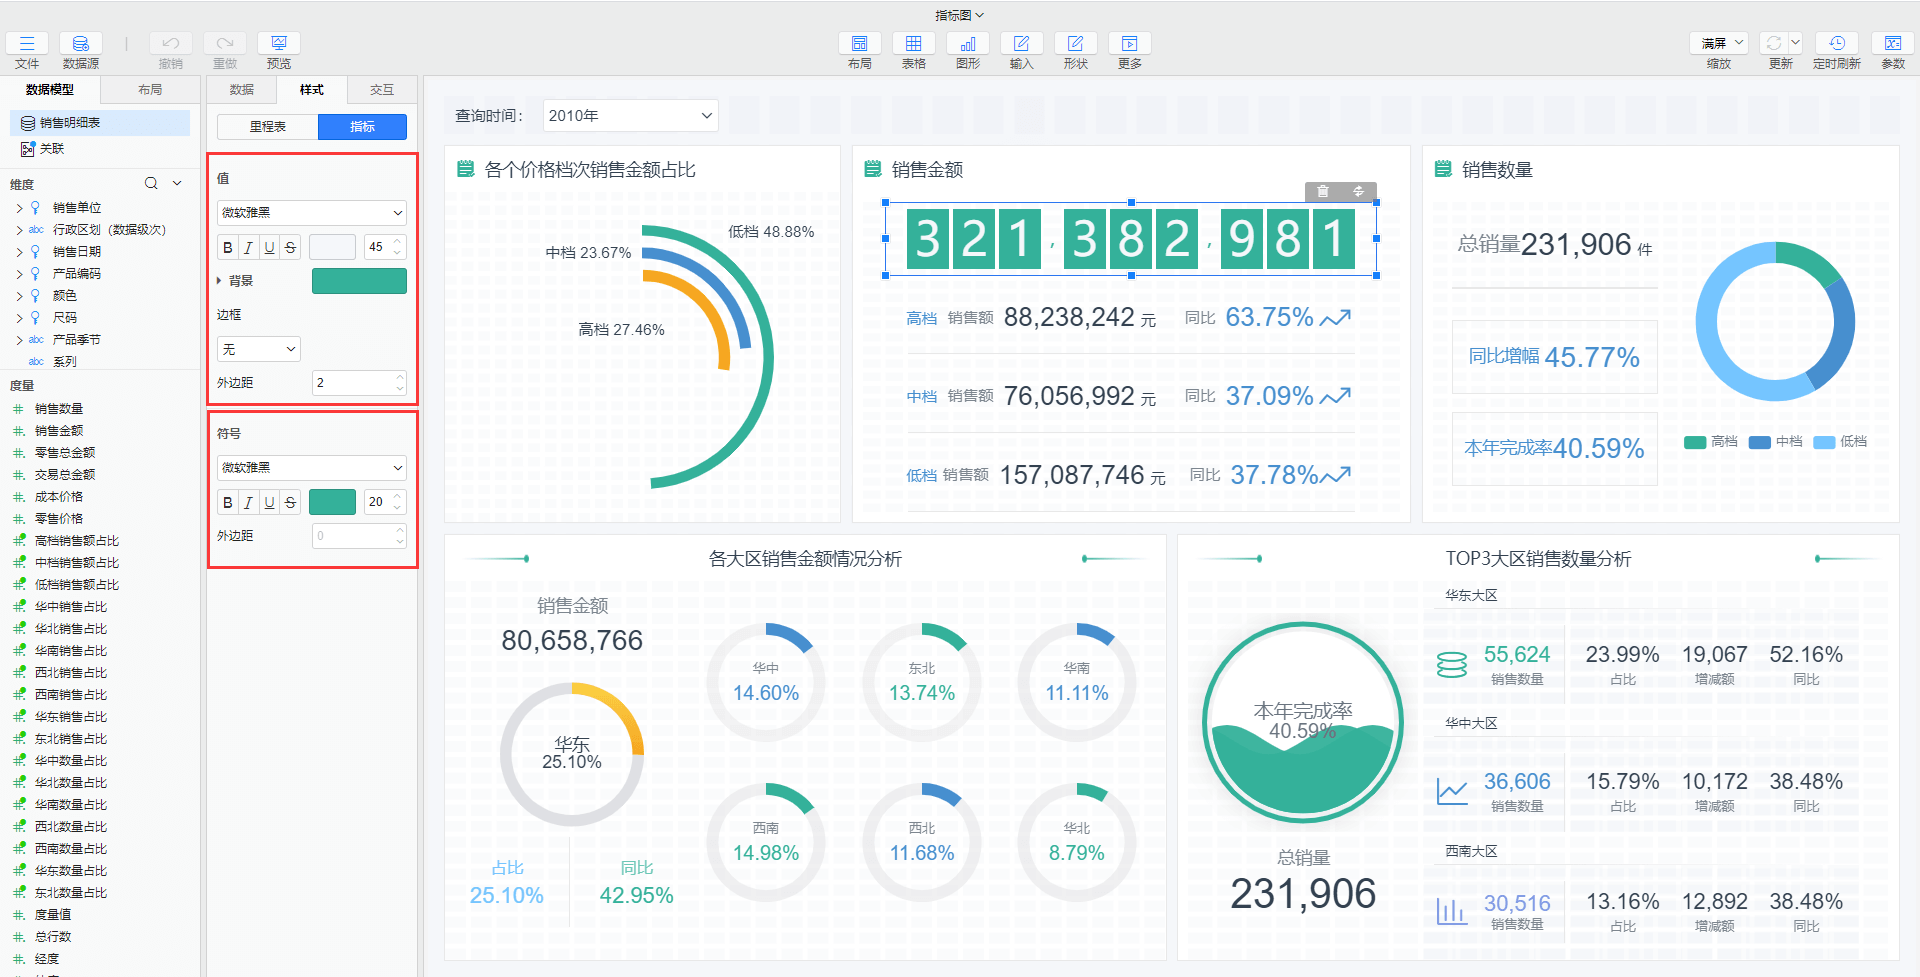This screenshot has width=1920, height=977.
Task: Open the 关联 relationship item
Action: 43,149
